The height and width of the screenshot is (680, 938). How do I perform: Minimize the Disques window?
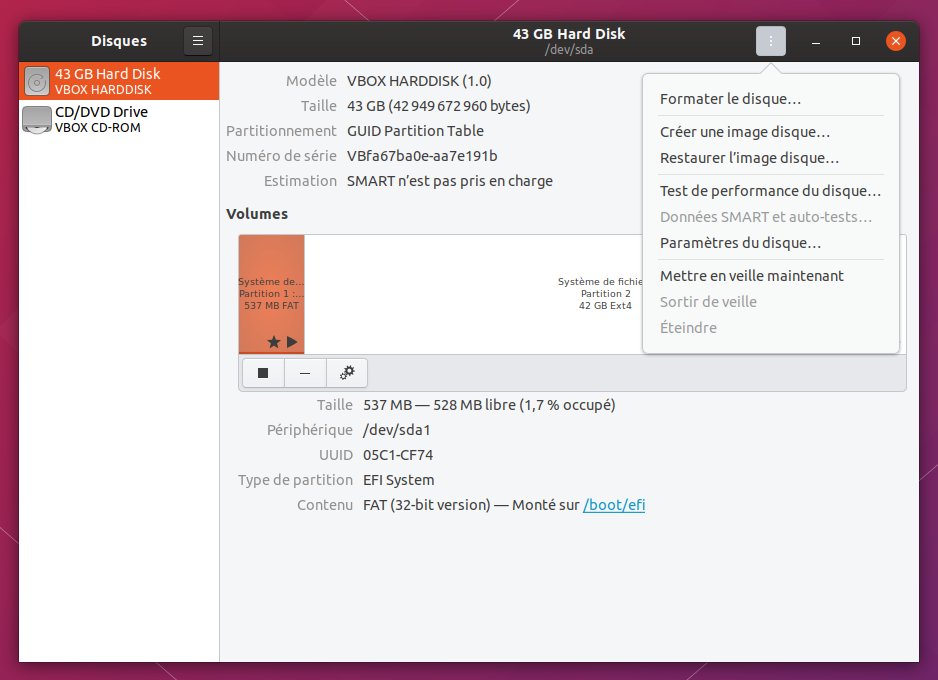pyautogui.click(x=815, y=41)
